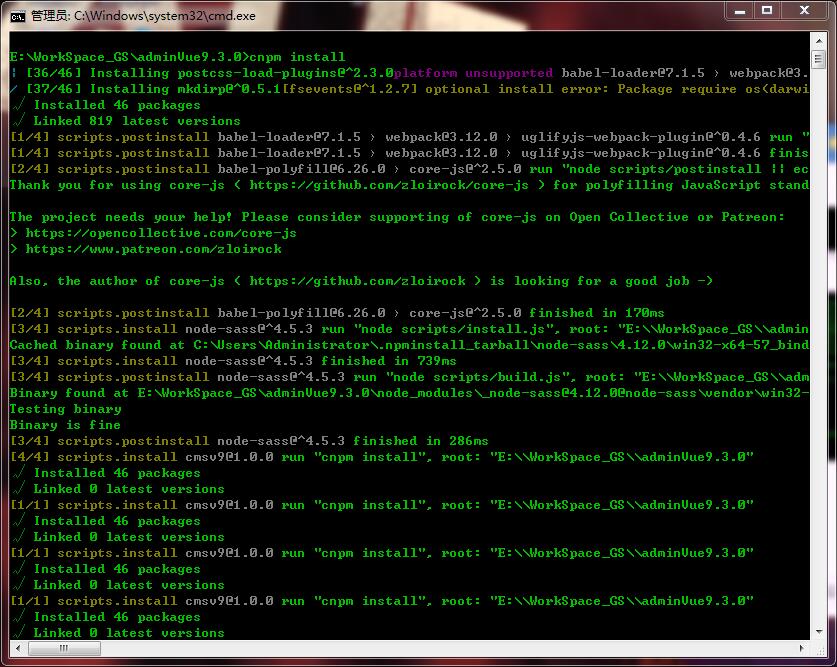Click 'finished in 739ms' text
The image size is (837, 667).
click(389, 361)
